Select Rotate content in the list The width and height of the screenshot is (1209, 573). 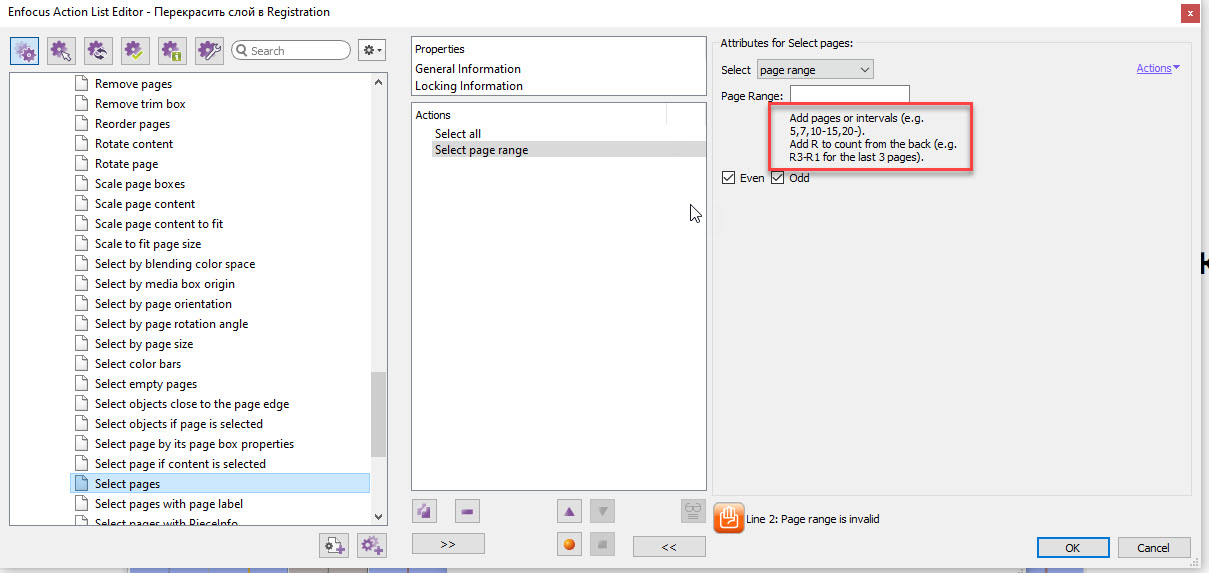point(134,144)
